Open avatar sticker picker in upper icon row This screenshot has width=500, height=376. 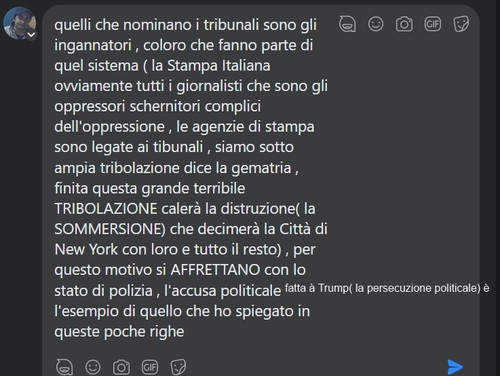point(347,24)
